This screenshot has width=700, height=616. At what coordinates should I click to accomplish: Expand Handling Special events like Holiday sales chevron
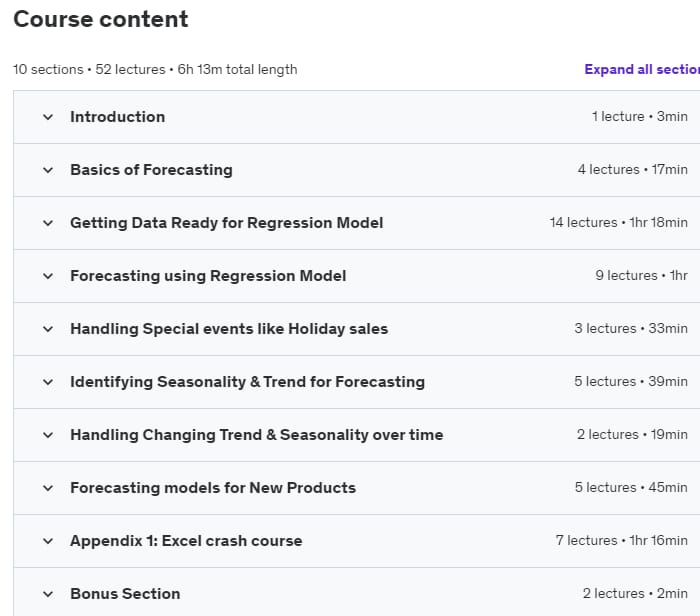coord(48,329)
